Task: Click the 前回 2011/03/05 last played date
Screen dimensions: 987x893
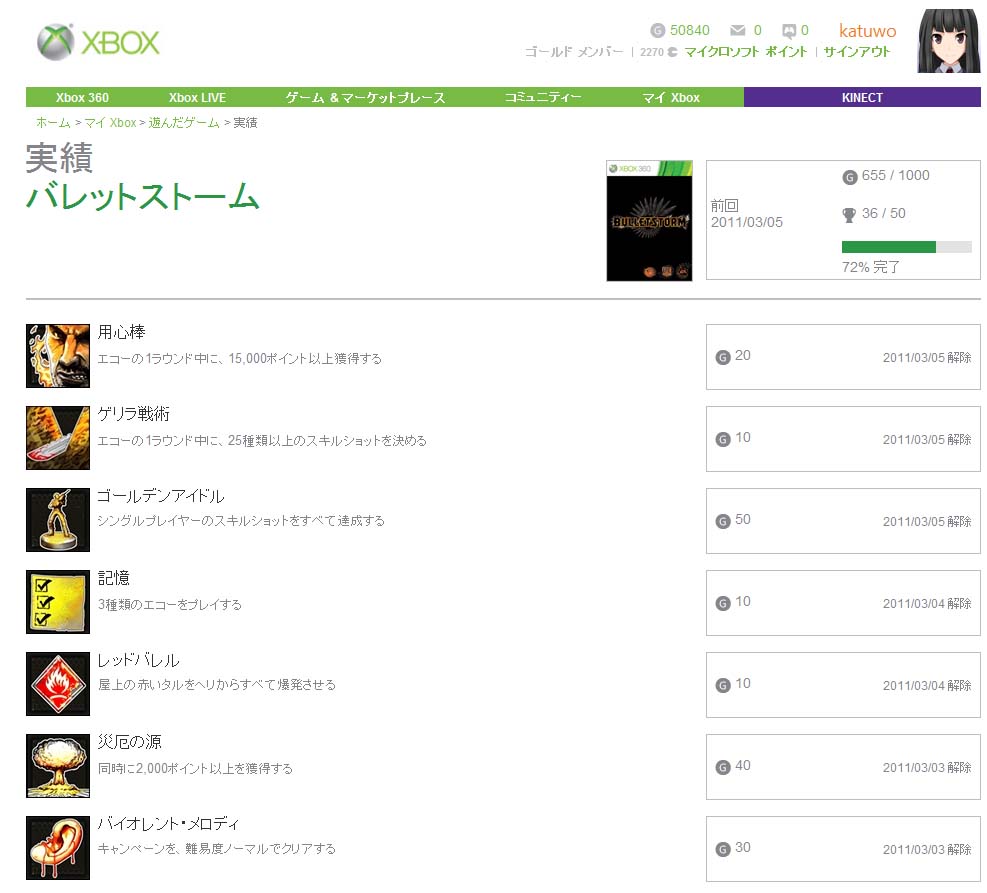Action: point(747,214)
